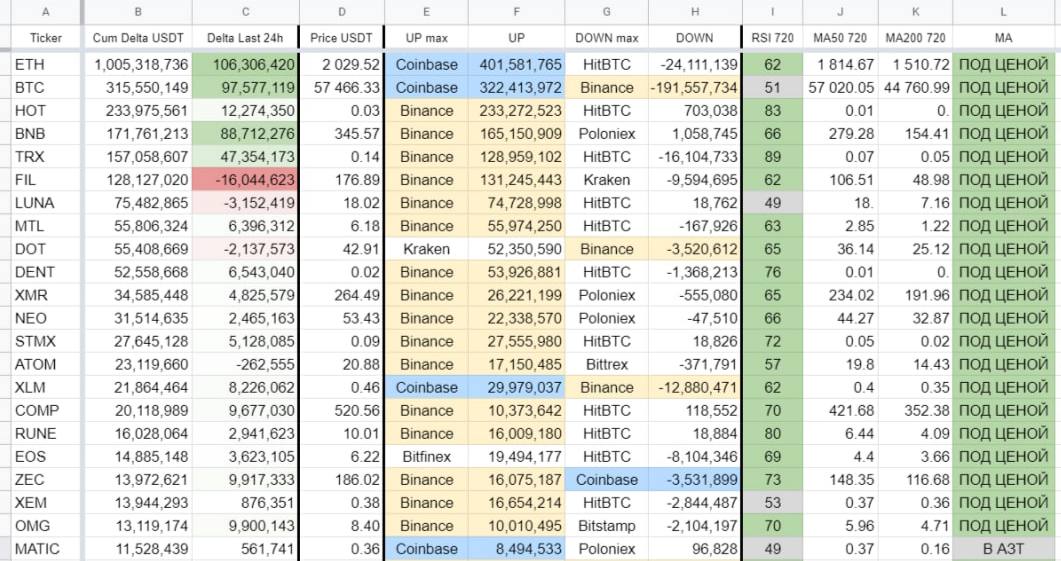Select the FIL ticker cell
The image size is (1061, 561).
pyautogui.click(x=45, y=180)
